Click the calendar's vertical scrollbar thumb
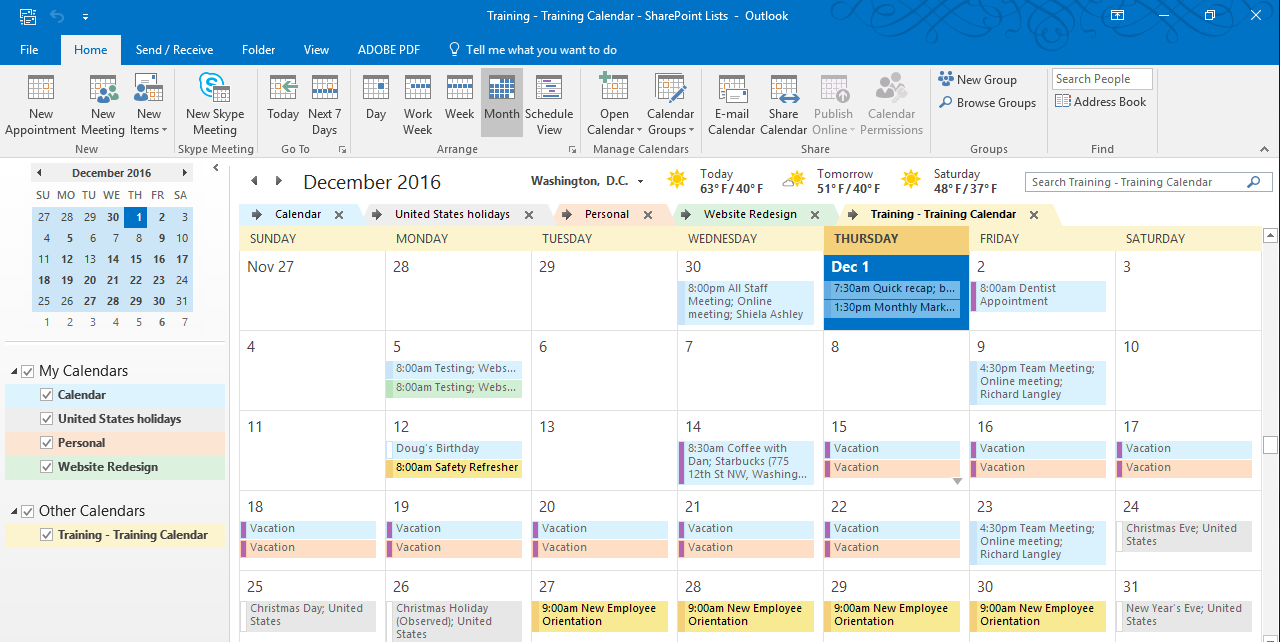Viewport: 1280px width, 642px height. pyautogui.click(x=1270, y=445)
